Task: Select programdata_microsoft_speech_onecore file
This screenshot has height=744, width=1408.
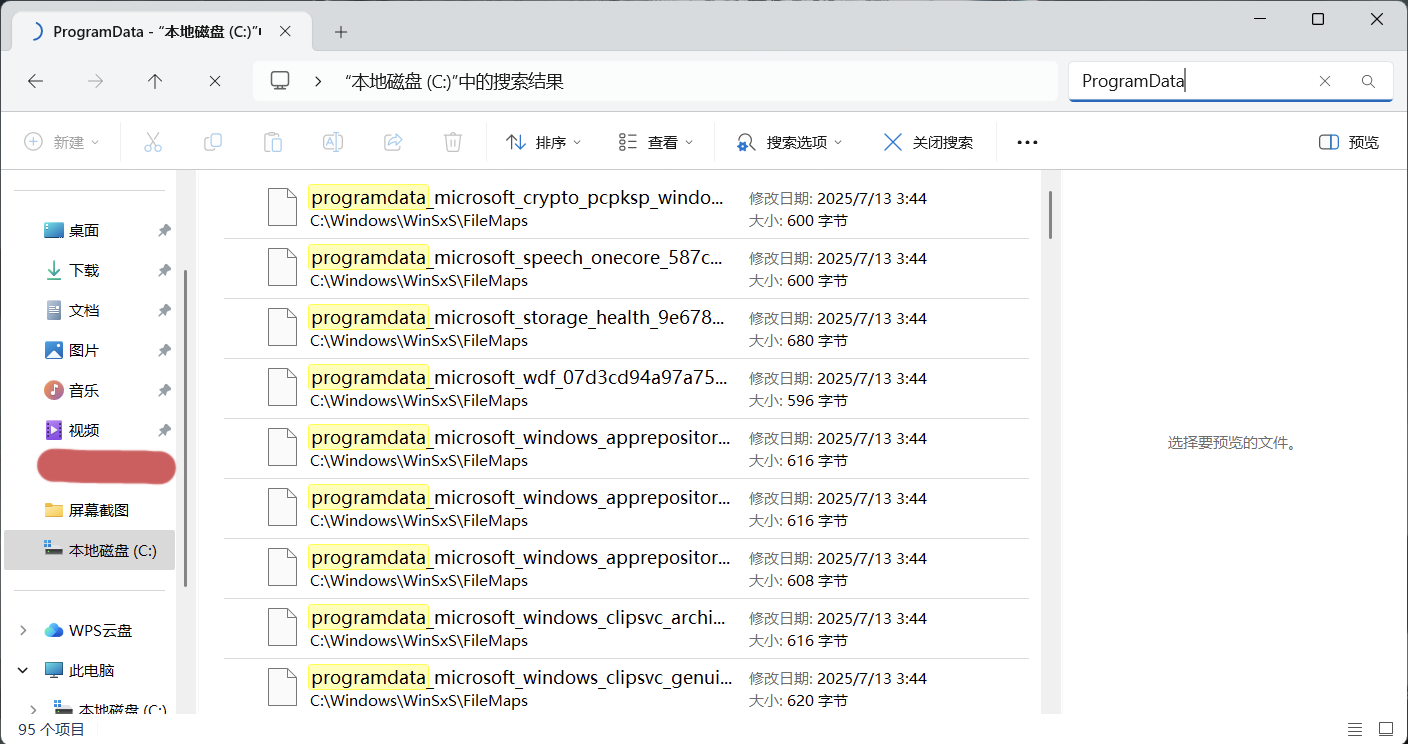Action: point(626,268)
